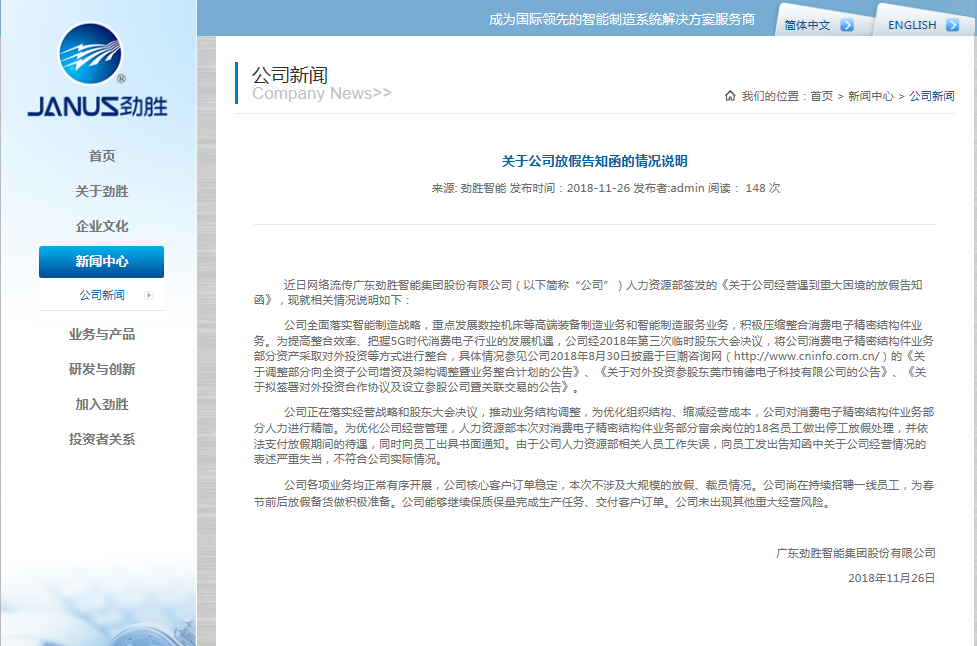
Task: Click the arrow icon beside ENGLISH
Action: coord(952,25)
